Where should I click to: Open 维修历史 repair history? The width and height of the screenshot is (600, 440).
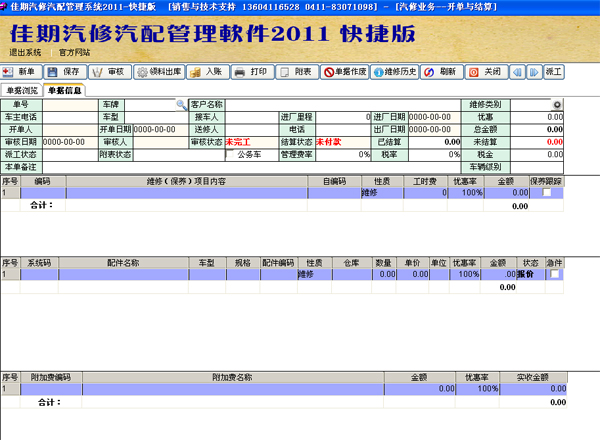point(395,72)
